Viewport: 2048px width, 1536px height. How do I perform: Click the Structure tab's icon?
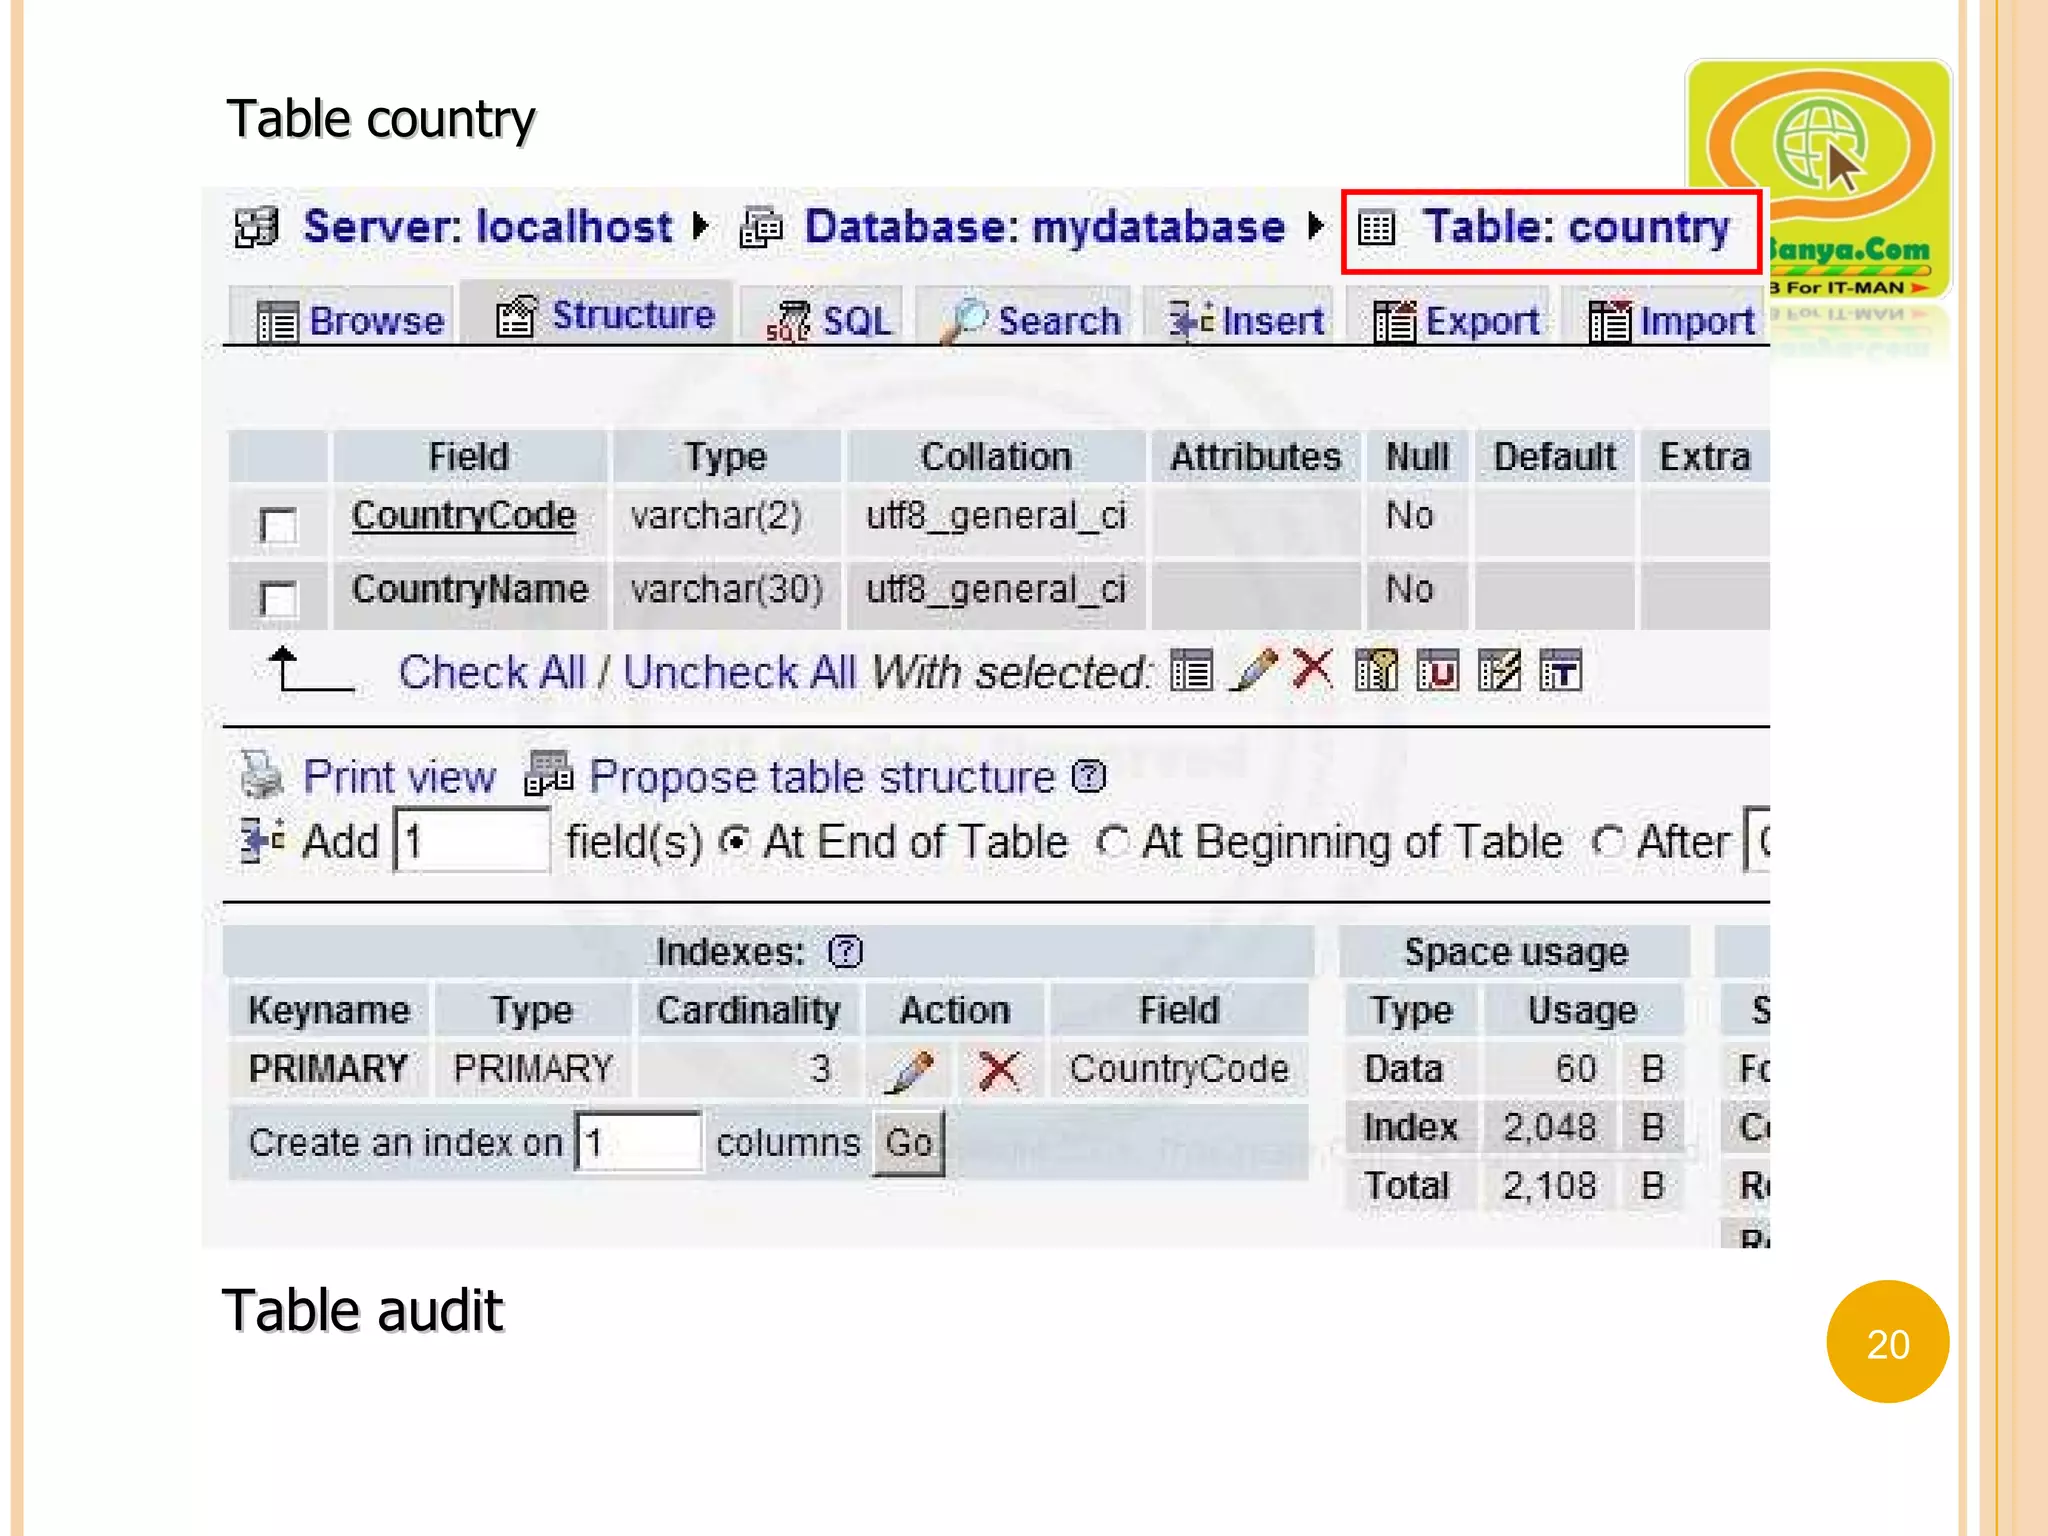coord(517,316)
